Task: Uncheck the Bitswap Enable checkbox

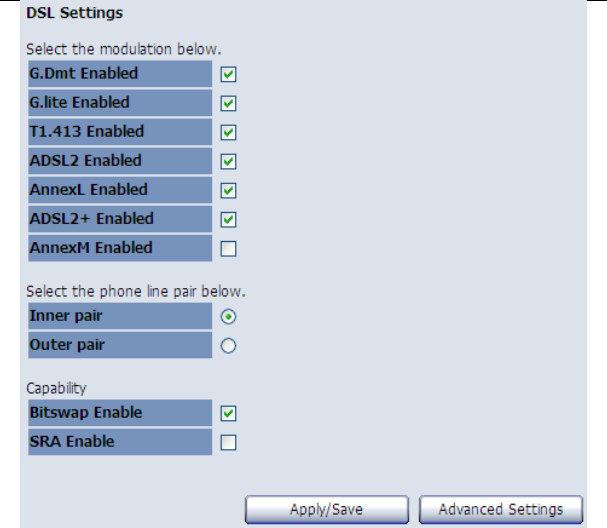Action: (228, 413)
